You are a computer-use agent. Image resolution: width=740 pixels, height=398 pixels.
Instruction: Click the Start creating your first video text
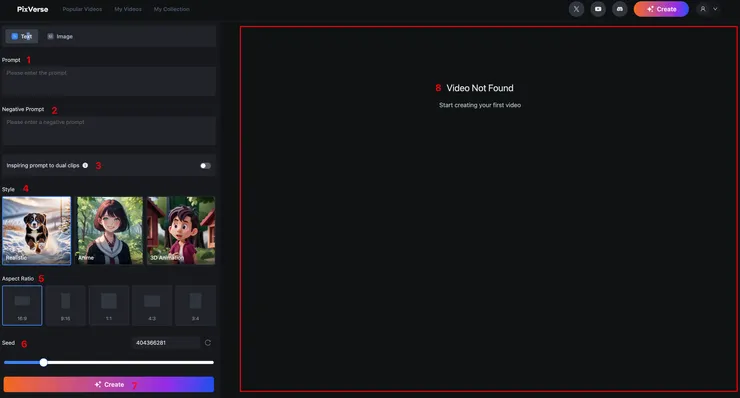coord(480,105)
